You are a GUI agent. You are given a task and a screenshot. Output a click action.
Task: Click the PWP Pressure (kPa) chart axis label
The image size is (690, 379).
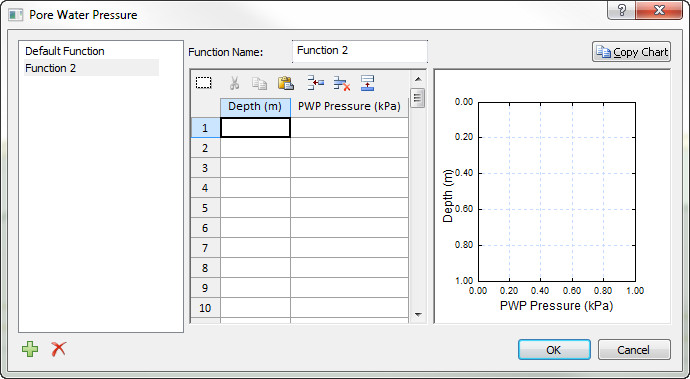tap(557, 305)
